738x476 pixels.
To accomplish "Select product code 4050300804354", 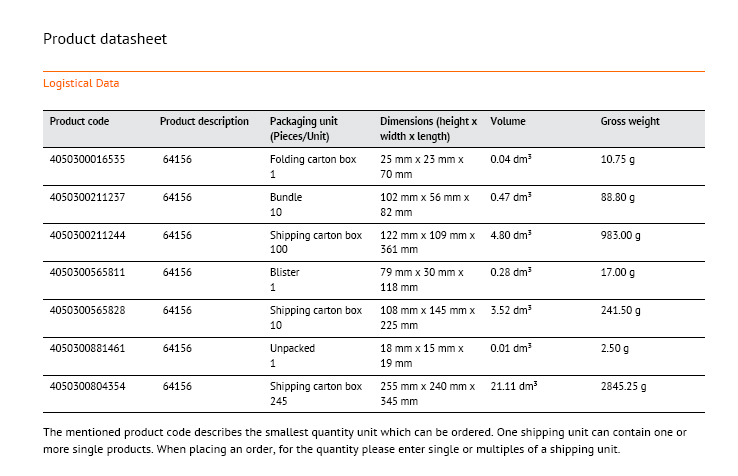I will pyautogui.click(x=88, y=386).
